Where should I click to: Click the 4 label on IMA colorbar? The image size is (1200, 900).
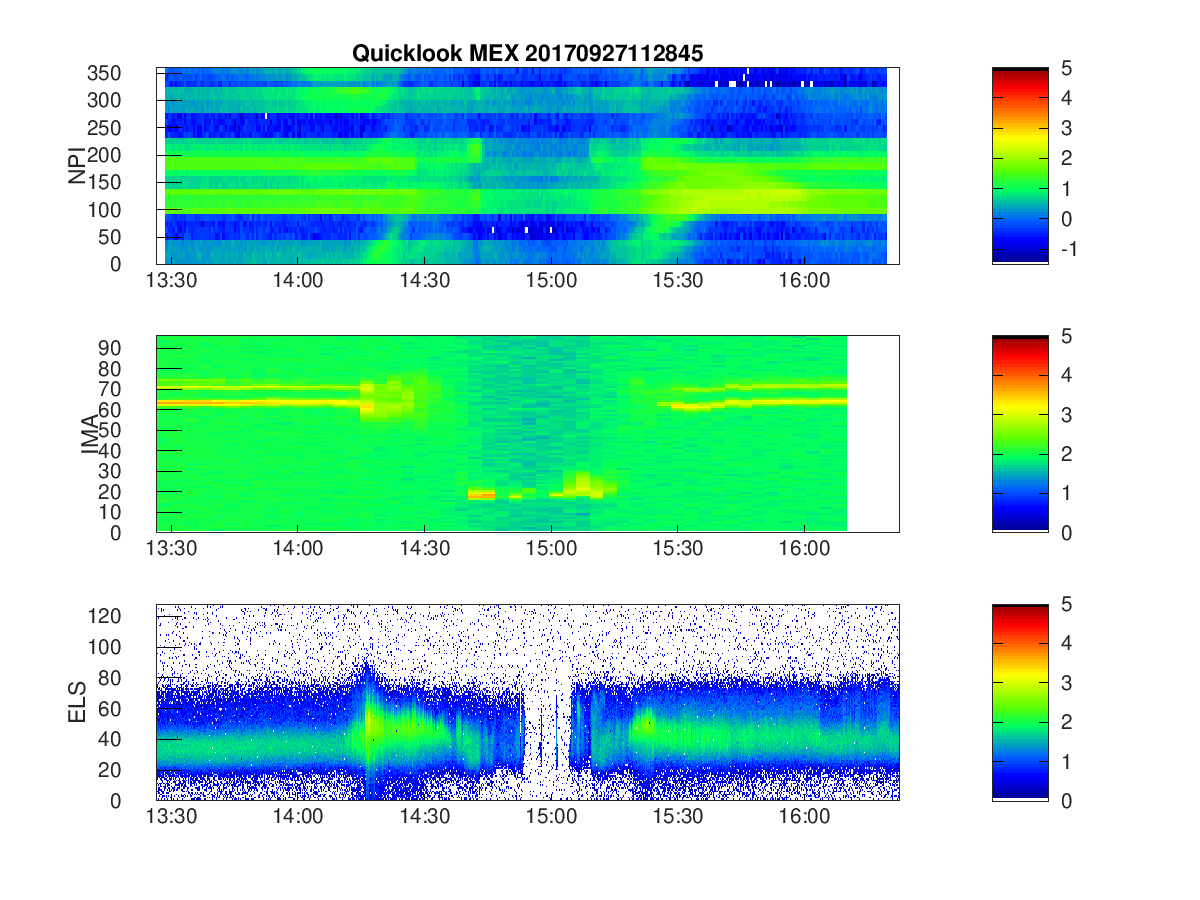click(1066, 376)
